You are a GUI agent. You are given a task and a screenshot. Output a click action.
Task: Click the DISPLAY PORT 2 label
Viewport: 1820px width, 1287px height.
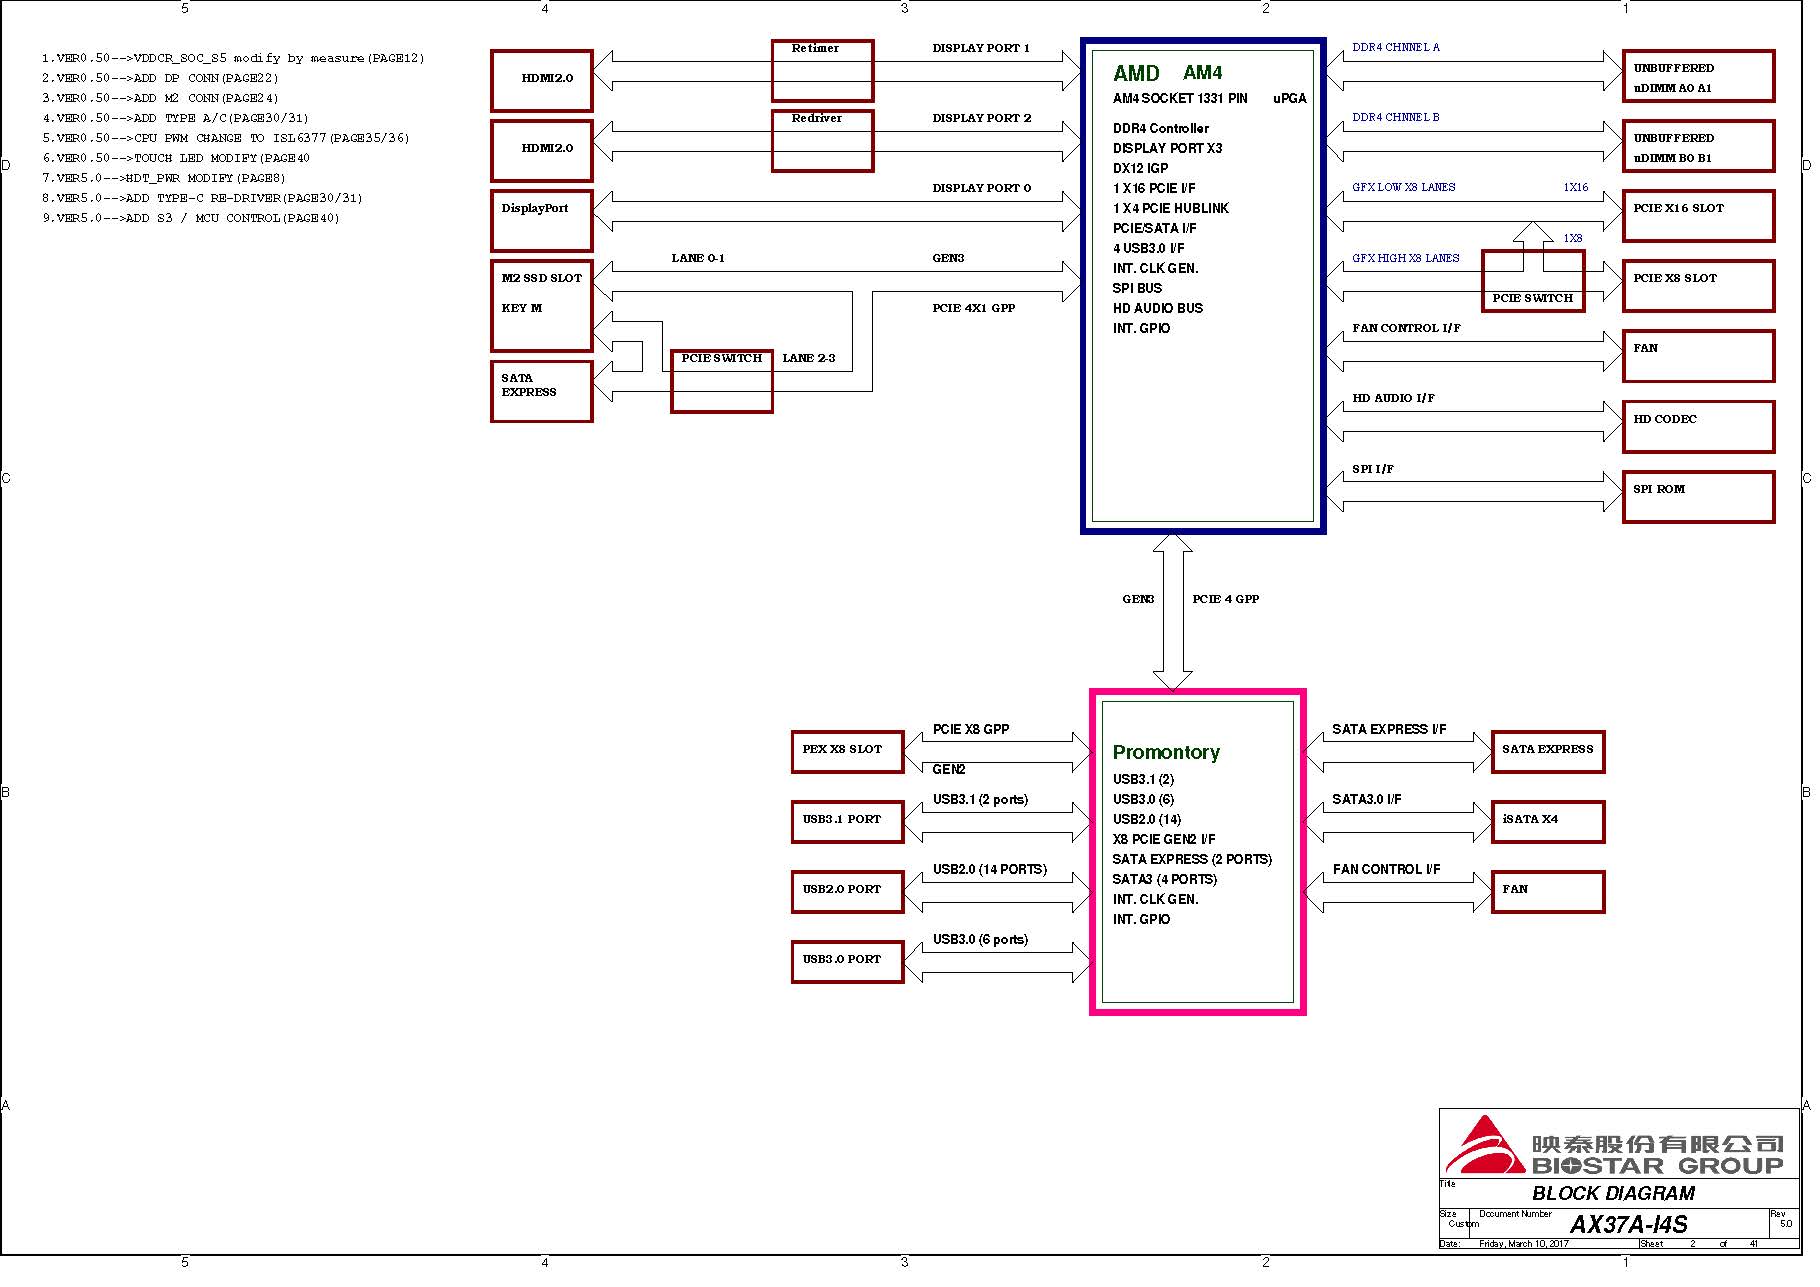click(x=982, y=118)
